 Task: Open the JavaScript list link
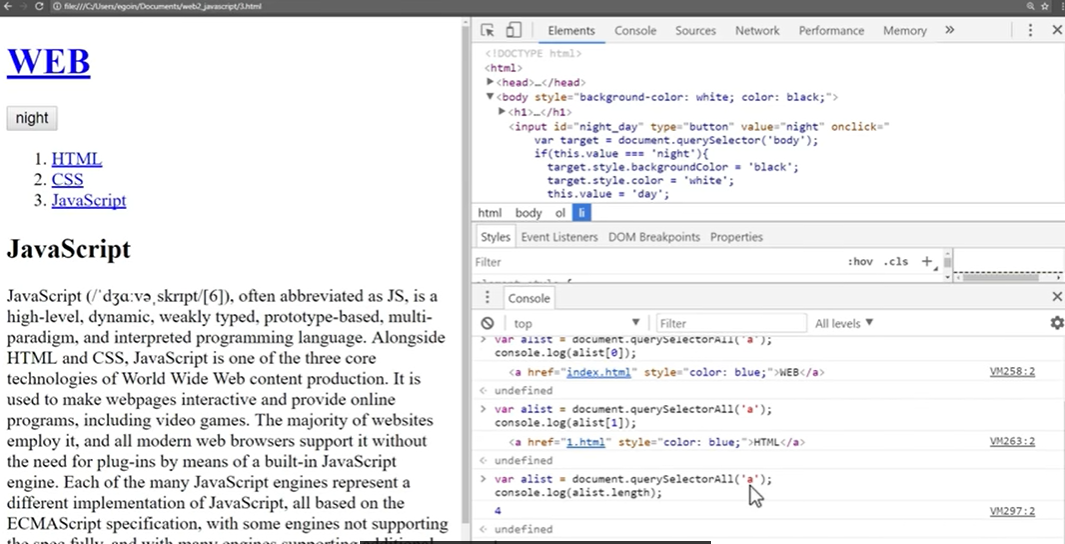point(89,200)
